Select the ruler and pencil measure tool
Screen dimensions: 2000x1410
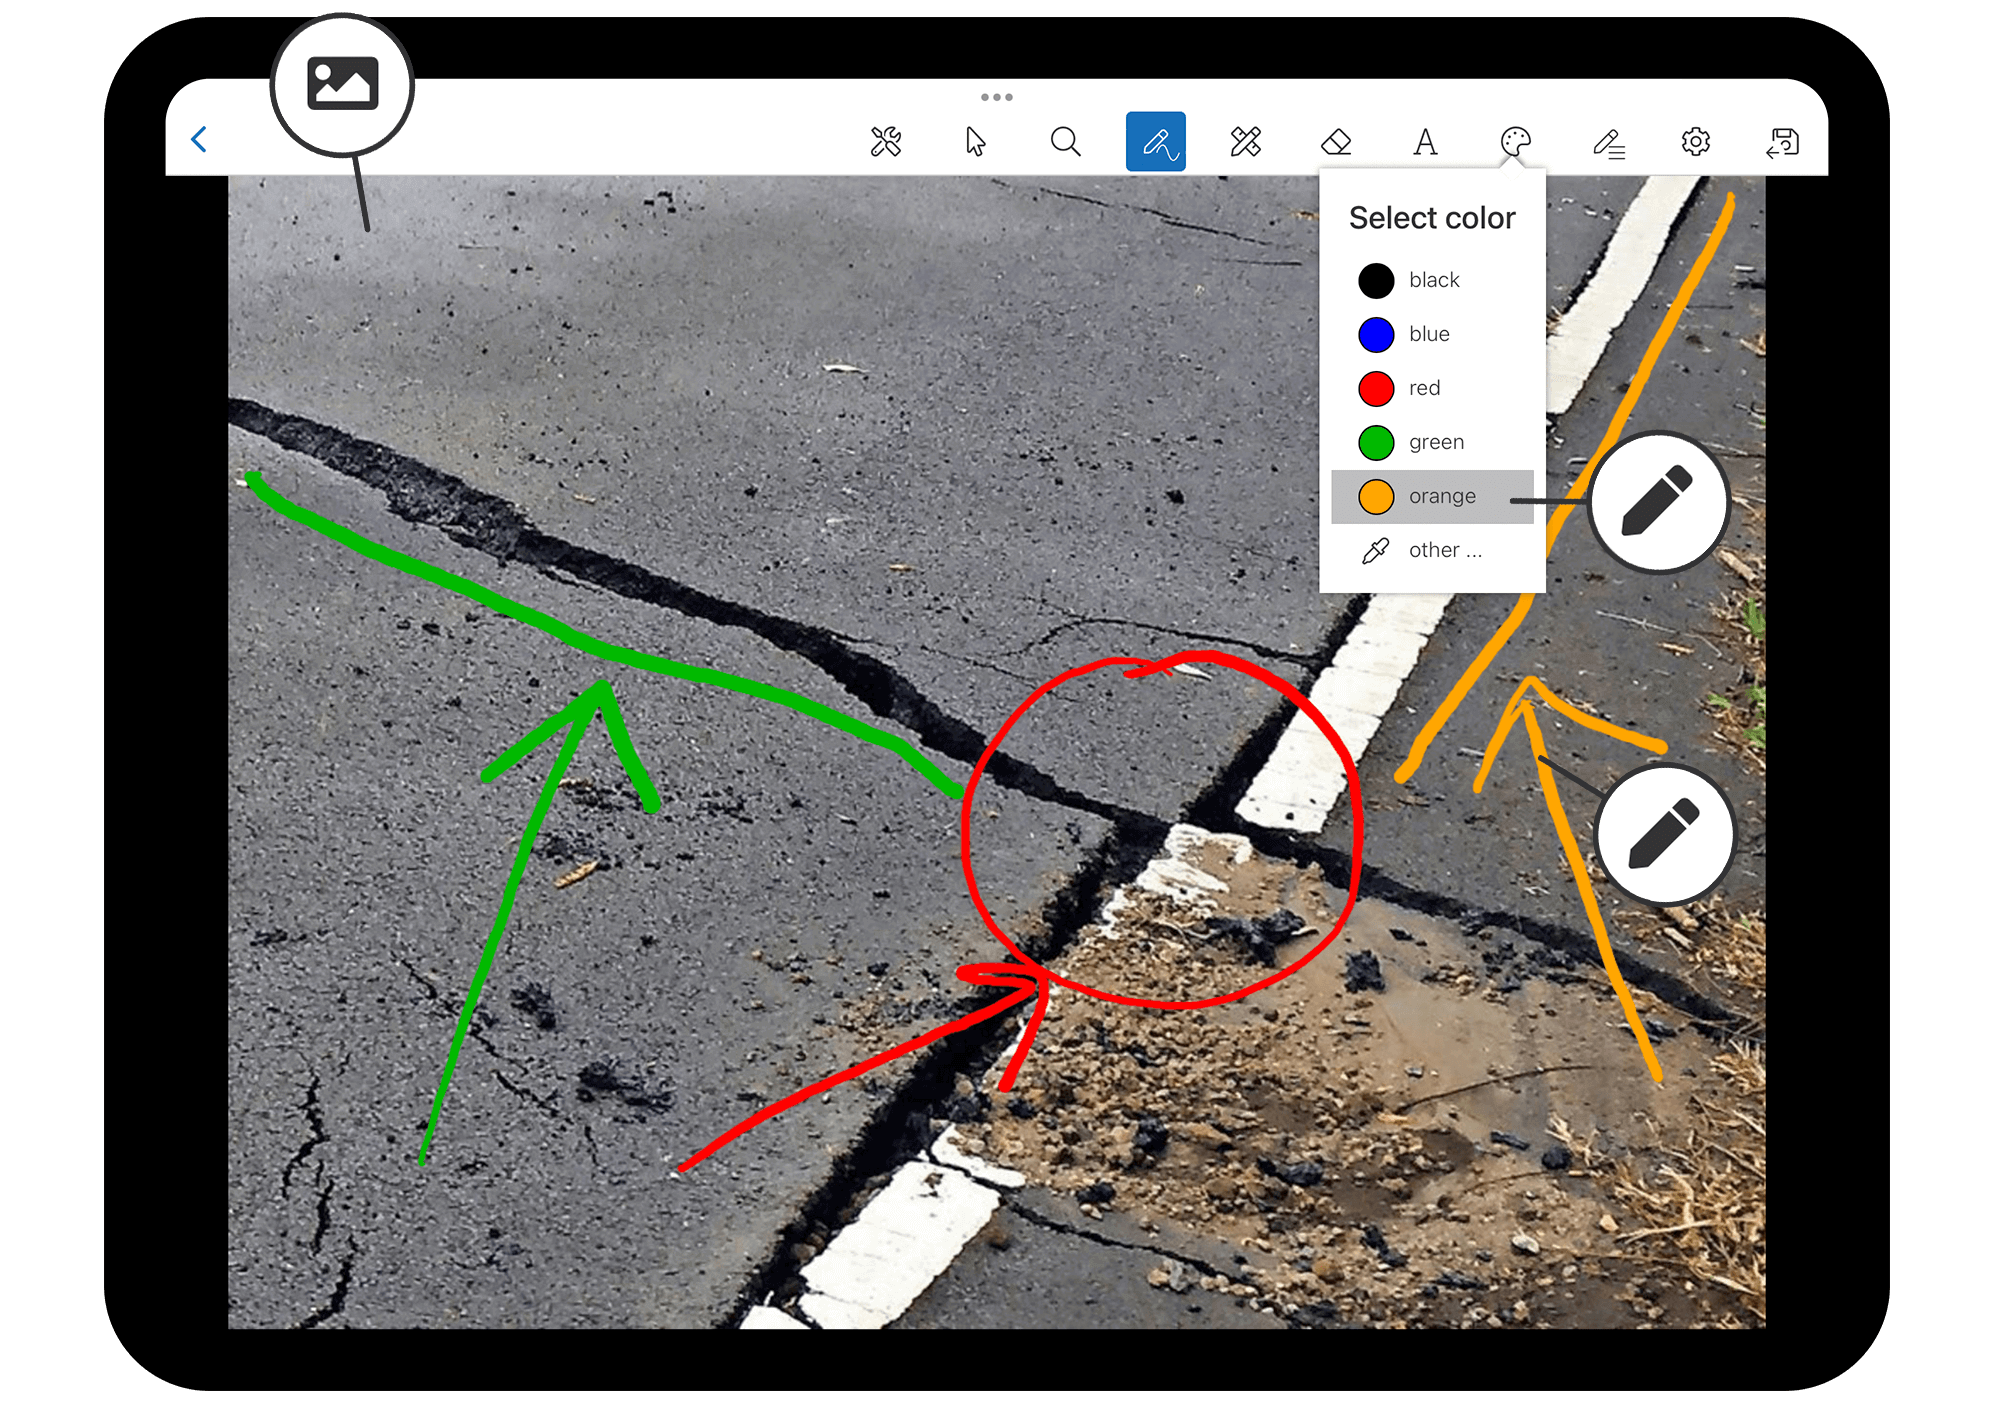(x=1246, y=142)
